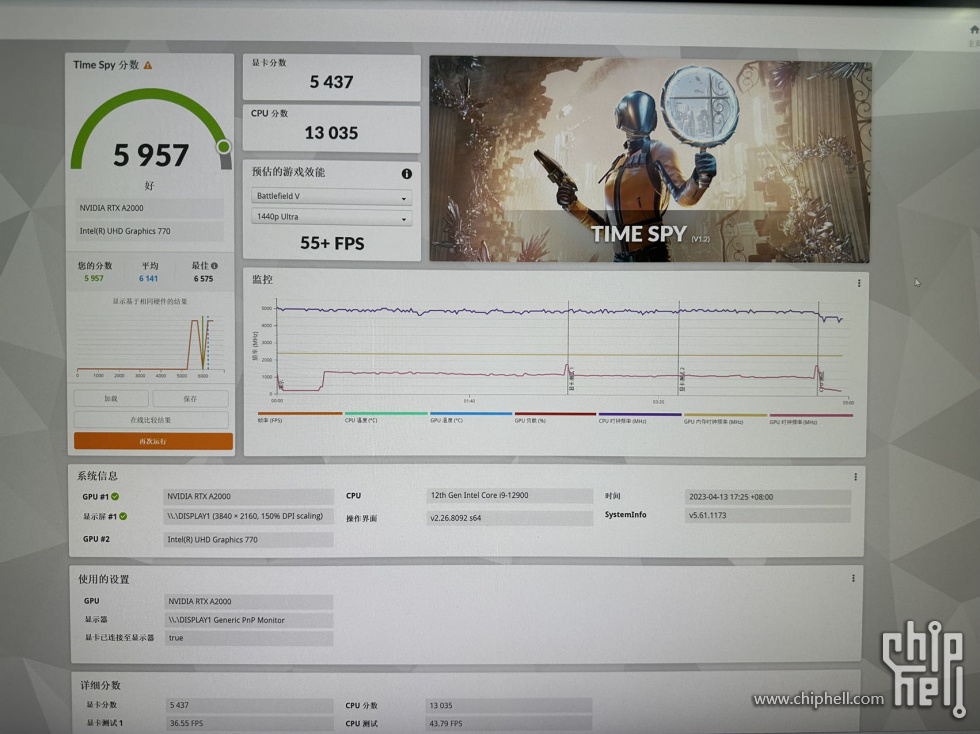
Task: Click the CPU score 13 035 card
Action: point(331,128)
